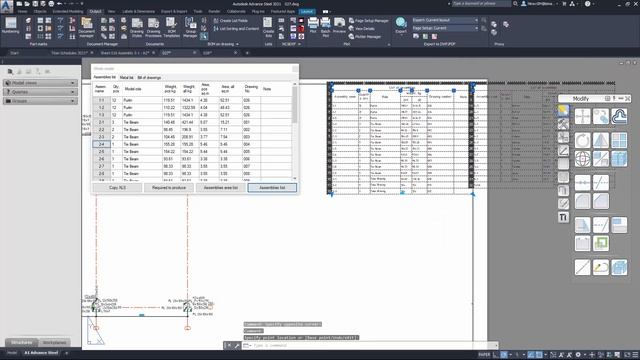Click the highlighted Assemblies list button
The width and height of the screenshot is (640, 360).
[x=272, y=188]
